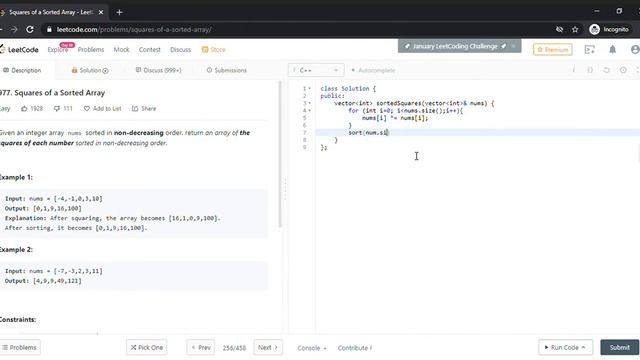Open the Discuss menu in the header
The width and height of the screenshot is (640, 360).
coord(180,49)
